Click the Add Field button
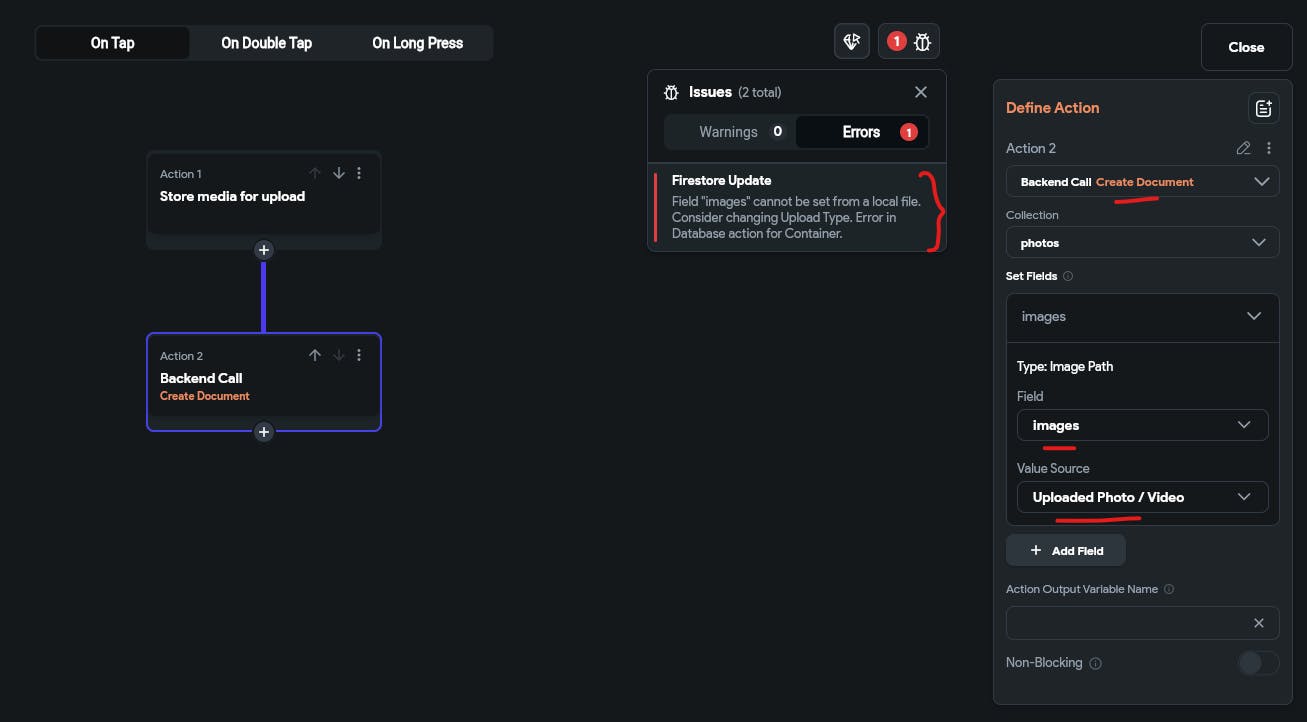 point(1066,551)
